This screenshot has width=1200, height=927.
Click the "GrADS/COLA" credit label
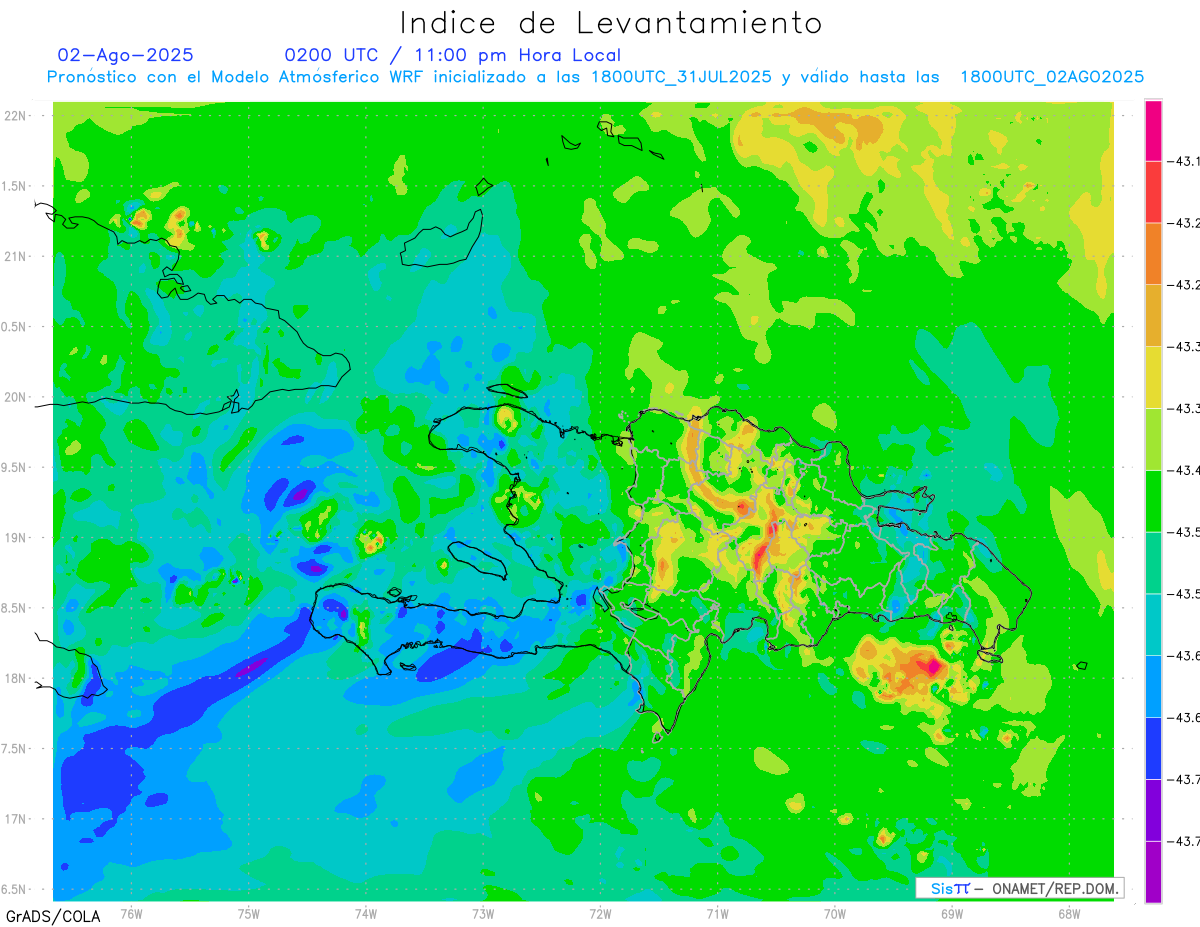click(x=52, y=916)
